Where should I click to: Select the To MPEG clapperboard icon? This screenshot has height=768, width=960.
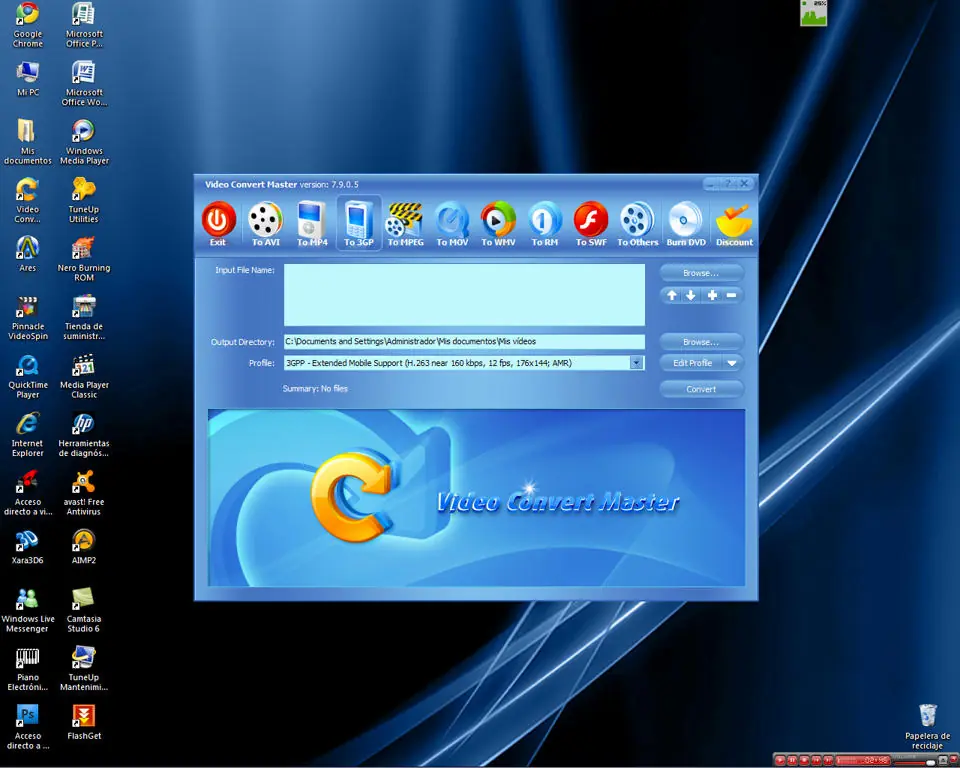click(405, 219)
